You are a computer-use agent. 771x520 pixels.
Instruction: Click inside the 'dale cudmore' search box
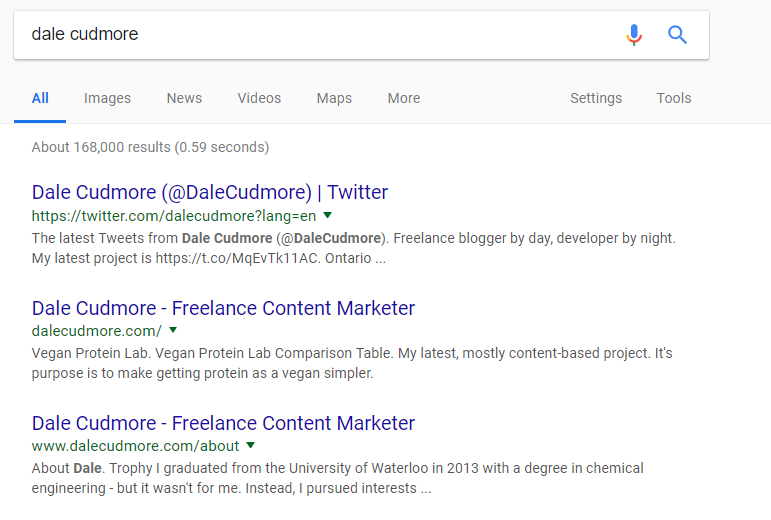click(315, 35)
